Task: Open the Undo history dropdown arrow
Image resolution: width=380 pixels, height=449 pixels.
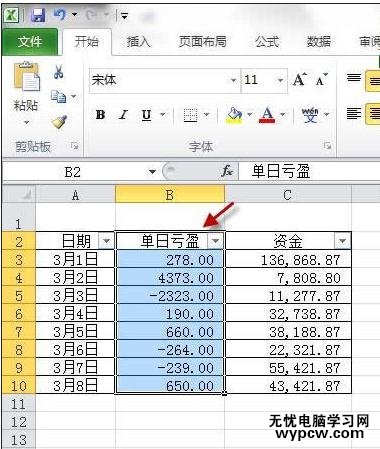Action: 74,14
